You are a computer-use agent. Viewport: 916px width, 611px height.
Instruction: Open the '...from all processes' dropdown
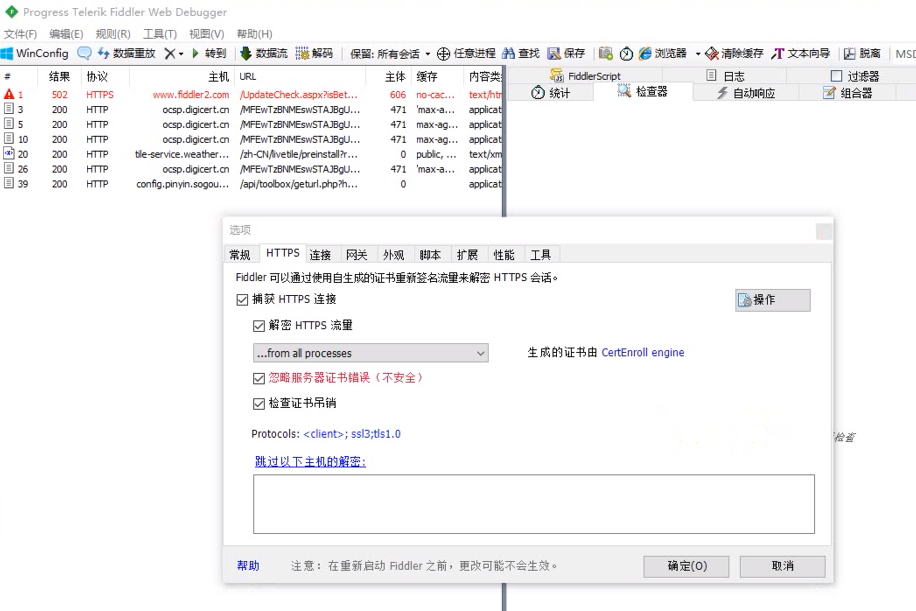pos(371,353)
